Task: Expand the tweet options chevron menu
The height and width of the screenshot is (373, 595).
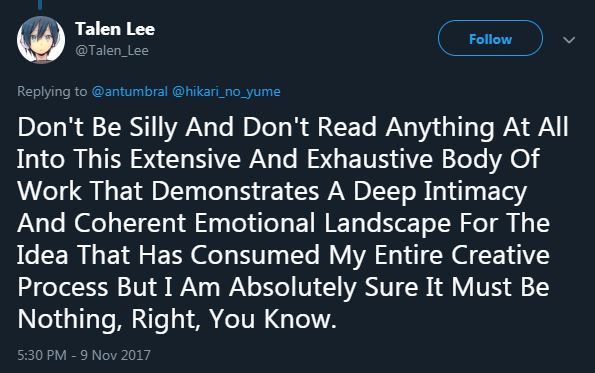Action: 569,39
